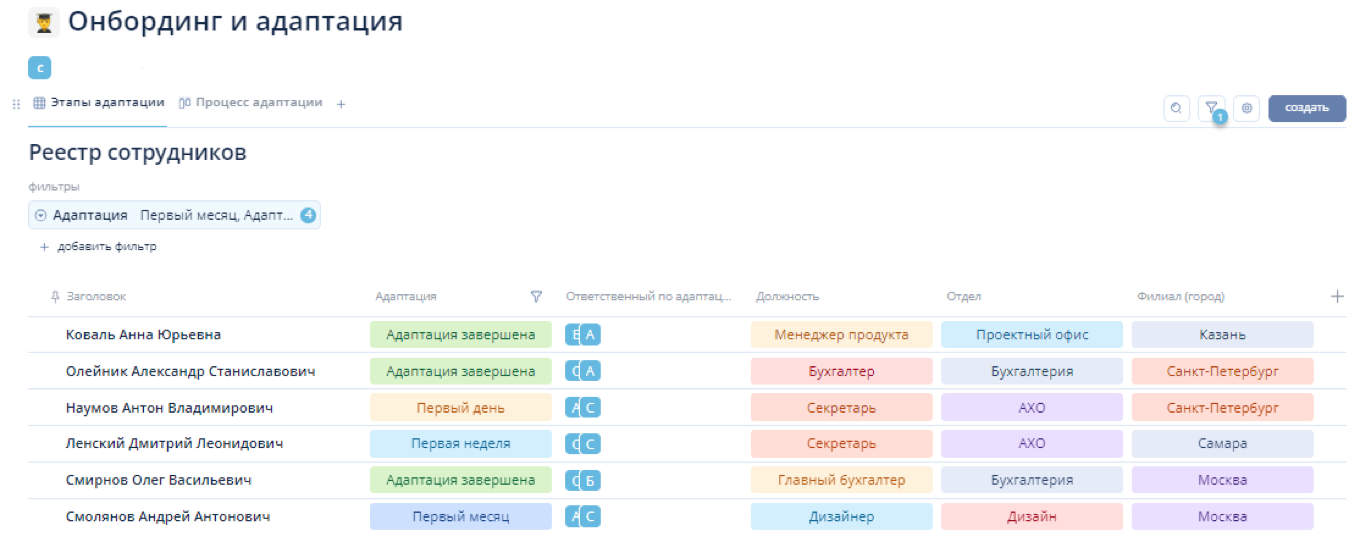Viewport: 1360px width, 539px height.
Task: Open the 'Казань' branch cell for Коваль
Action: pos(1222,335)
